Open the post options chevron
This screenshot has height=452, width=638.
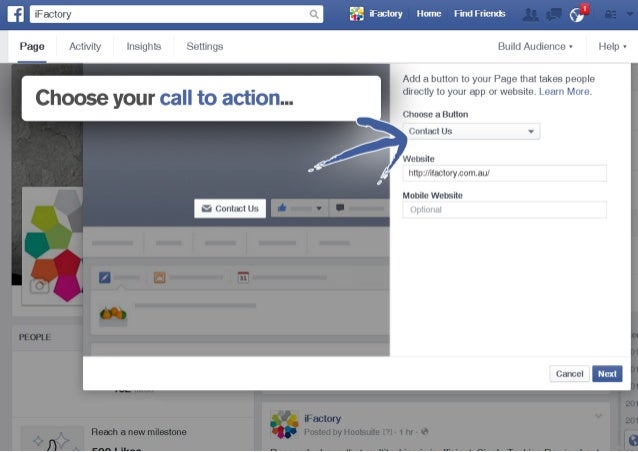pos(598,416)
